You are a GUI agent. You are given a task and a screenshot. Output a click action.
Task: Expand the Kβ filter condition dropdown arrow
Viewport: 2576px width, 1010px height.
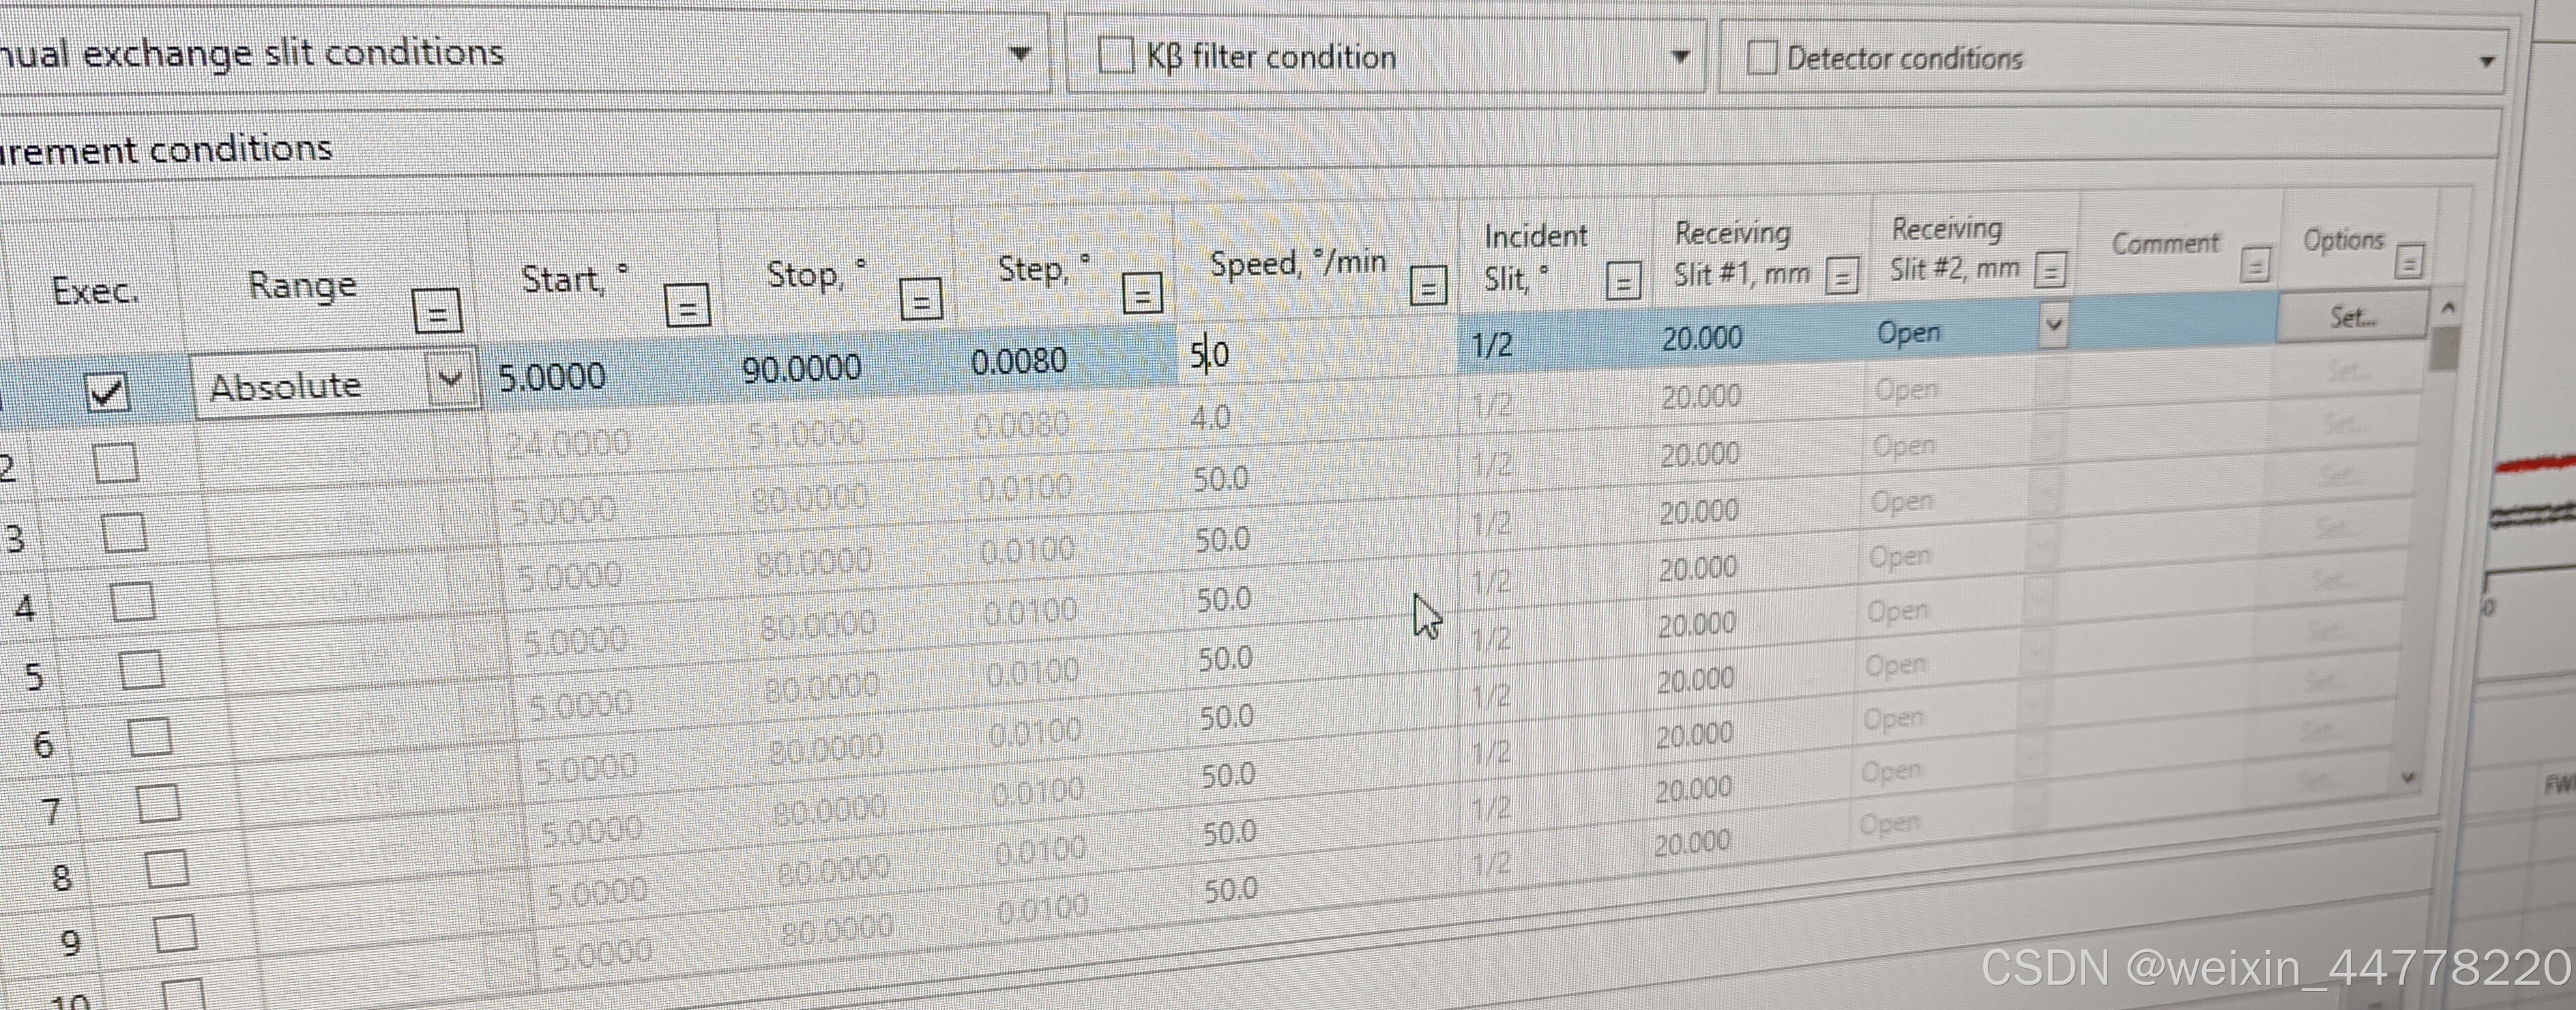[1680, 57]
